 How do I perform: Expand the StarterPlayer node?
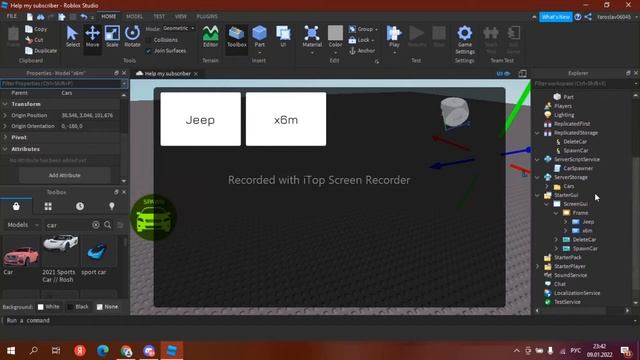(537, 266)
